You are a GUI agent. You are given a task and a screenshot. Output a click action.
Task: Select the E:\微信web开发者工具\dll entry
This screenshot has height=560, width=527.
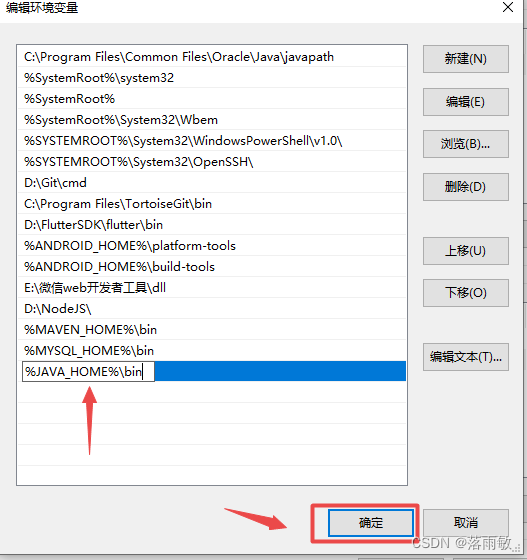tap(212, 288)
